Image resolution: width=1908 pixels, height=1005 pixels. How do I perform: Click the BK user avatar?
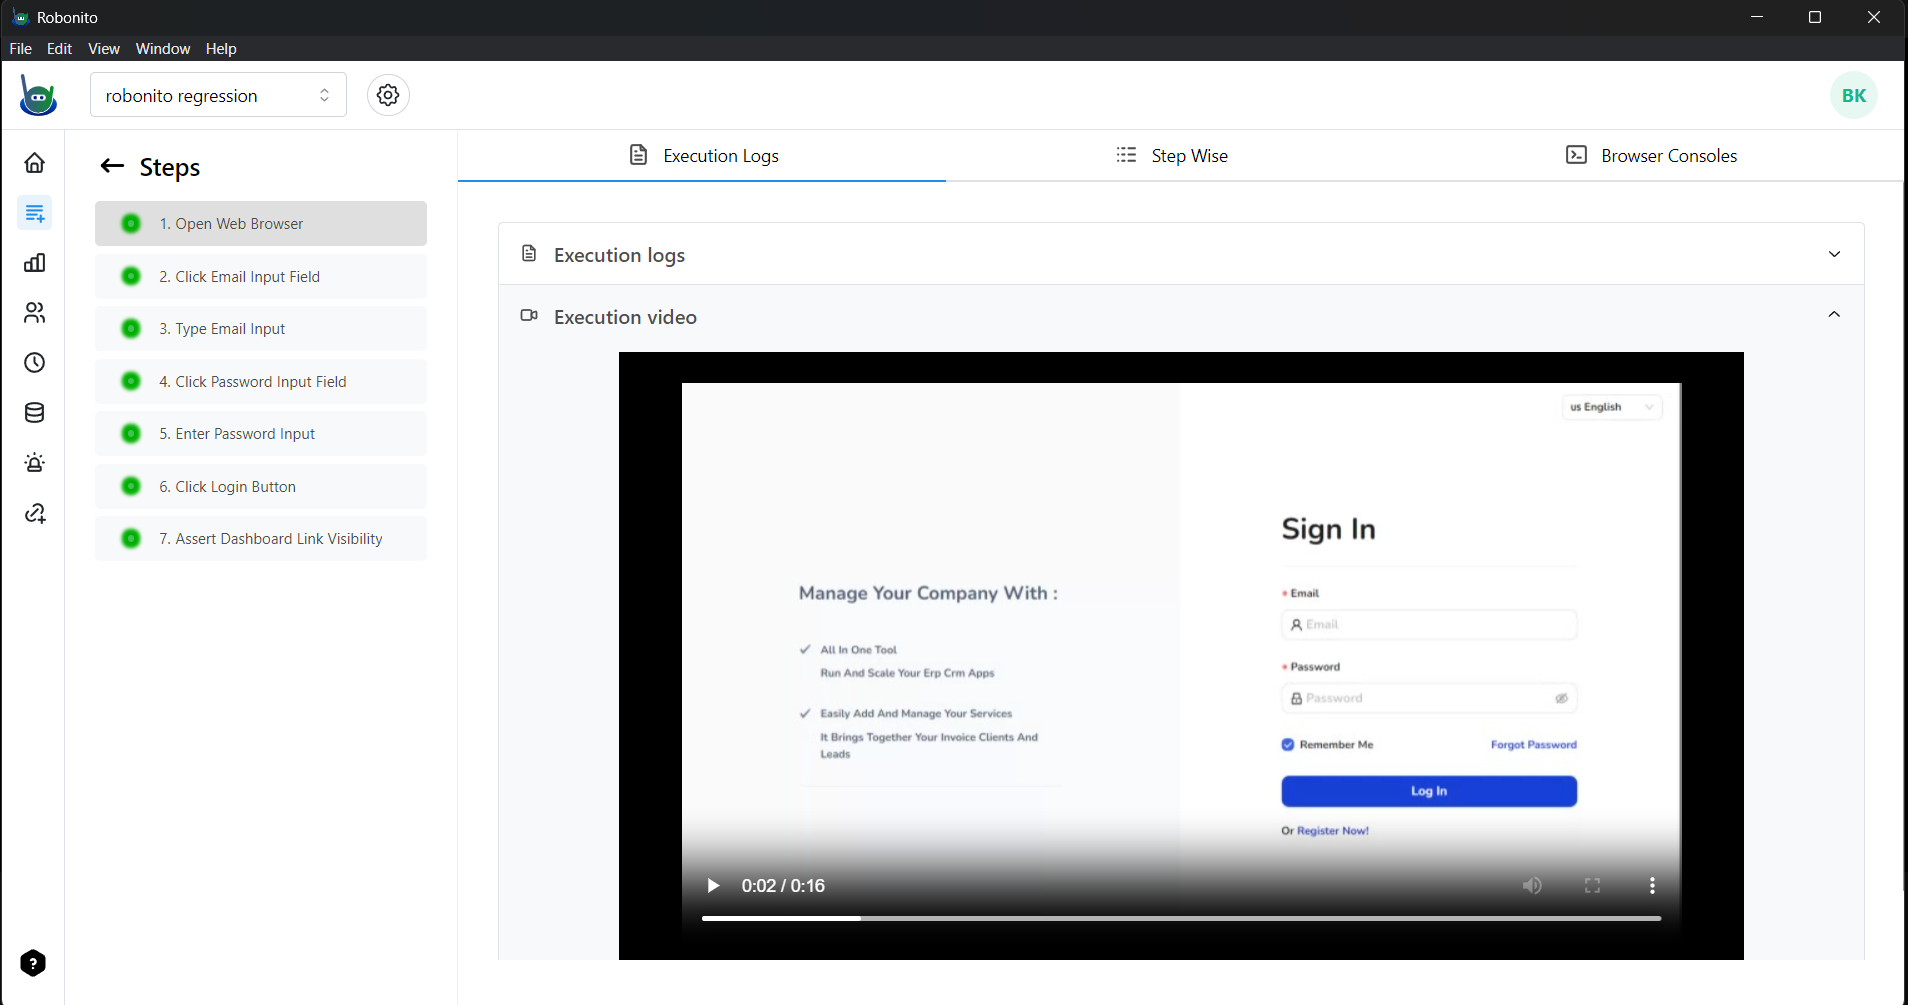[1854, 95]
